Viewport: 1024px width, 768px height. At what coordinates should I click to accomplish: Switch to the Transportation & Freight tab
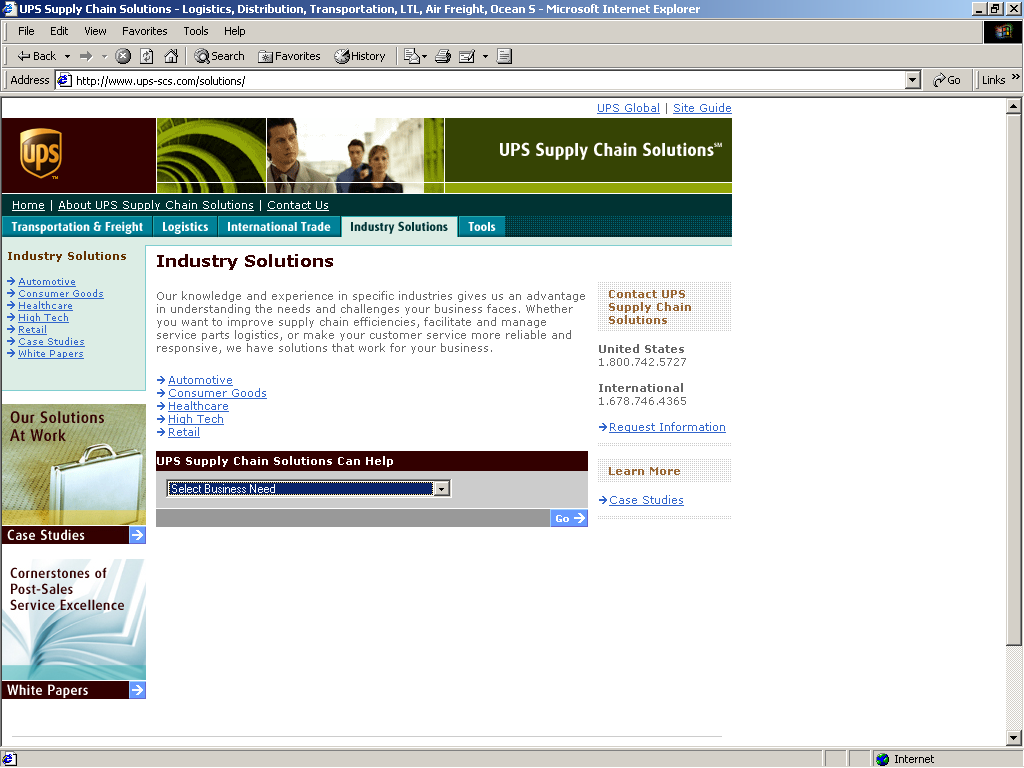(77, 227)
